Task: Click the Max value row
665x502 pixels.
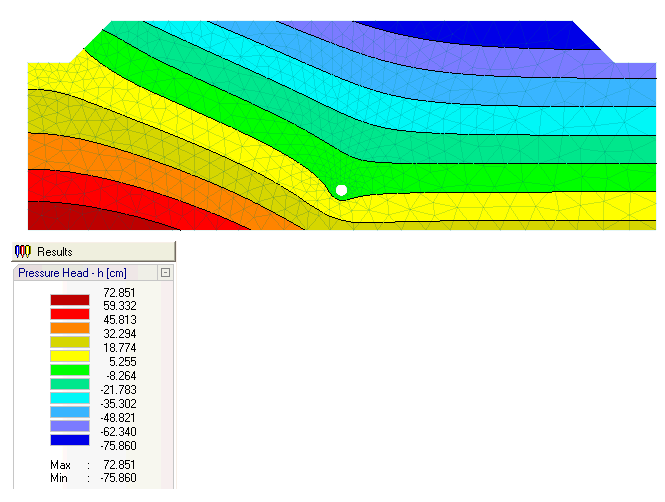Action: 93,465
